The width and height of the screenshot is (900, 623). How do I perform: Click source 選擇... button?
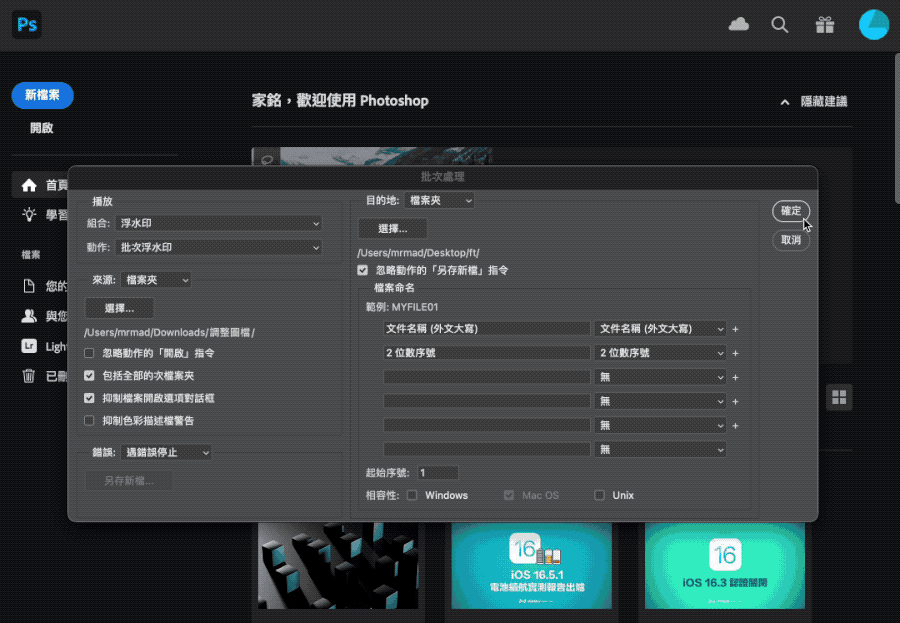pyautogui.click(x=119, y=308)
